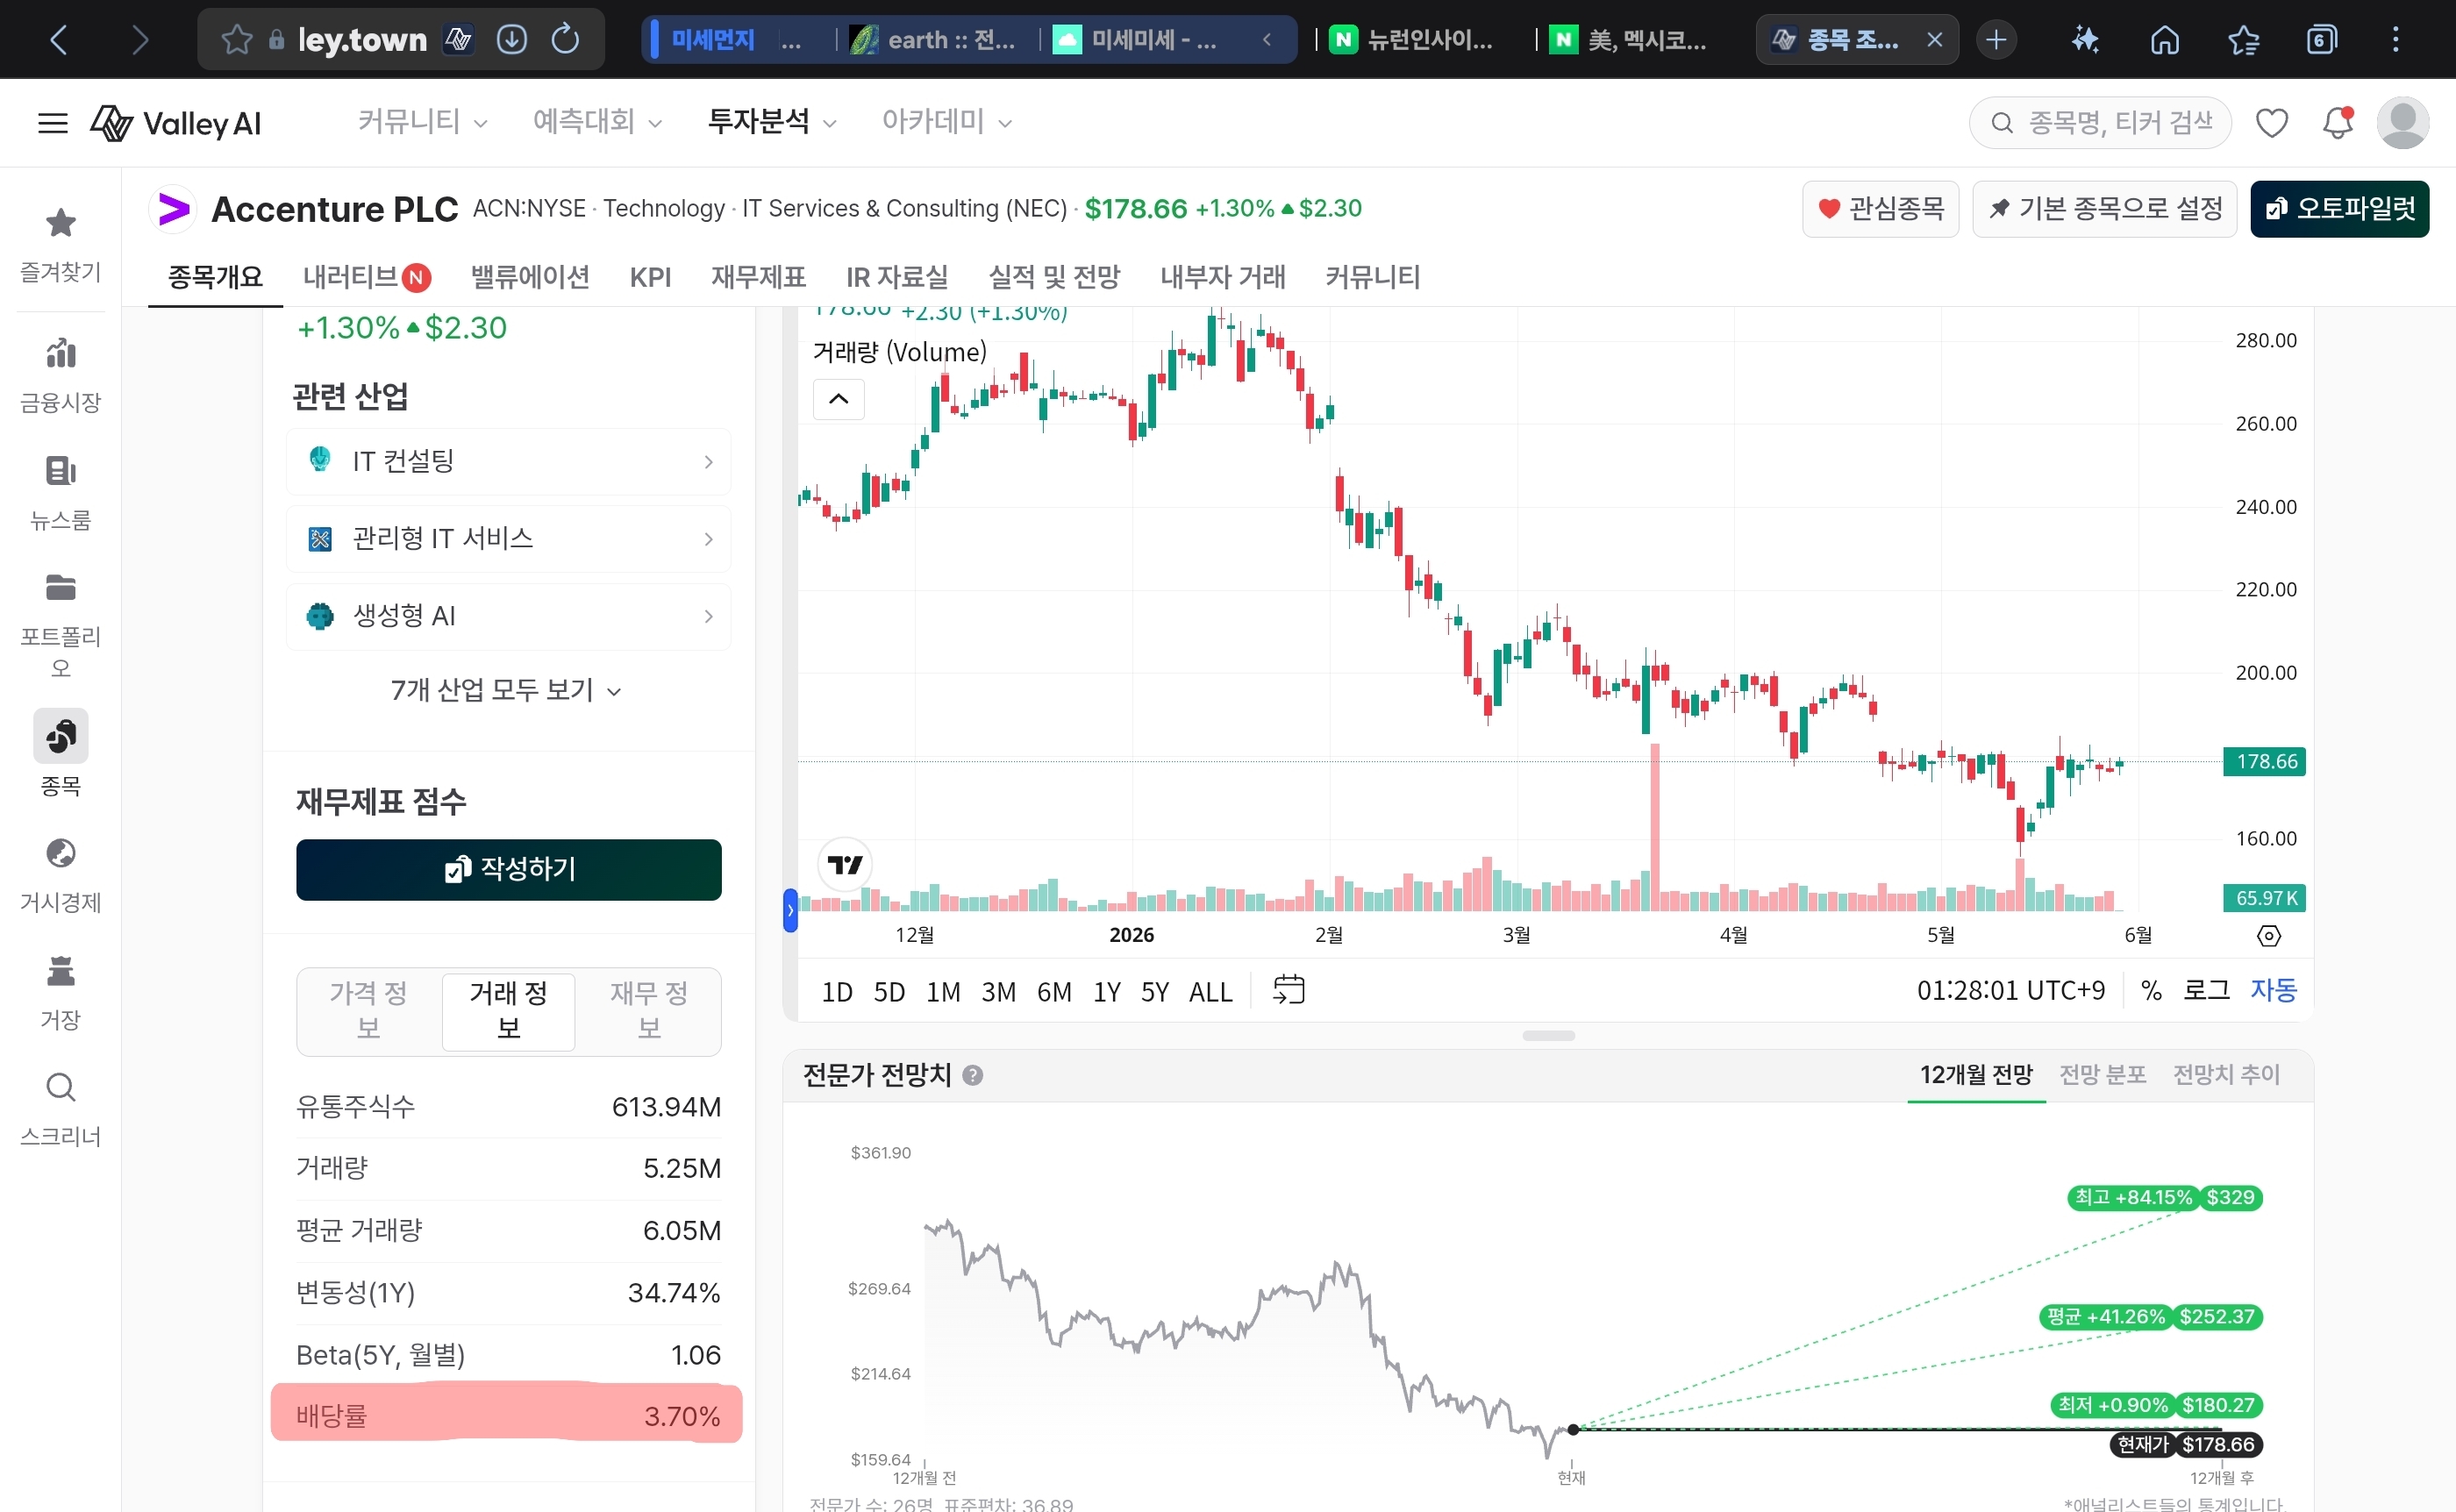Open the notifications bell
Viewport: 2456px width, 1512px height.
[x=2338, y=123]
